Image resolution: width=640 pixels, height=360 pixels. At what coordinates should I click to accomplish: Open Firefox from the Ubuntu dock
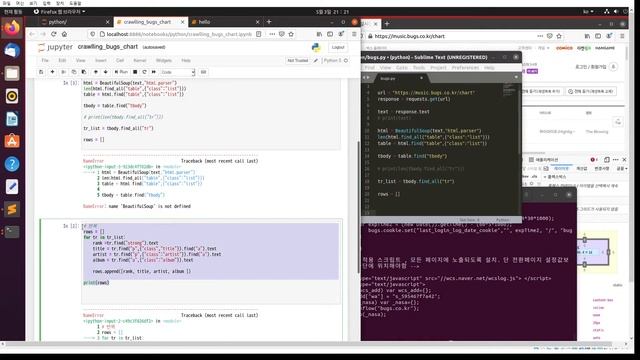(12, 28)
